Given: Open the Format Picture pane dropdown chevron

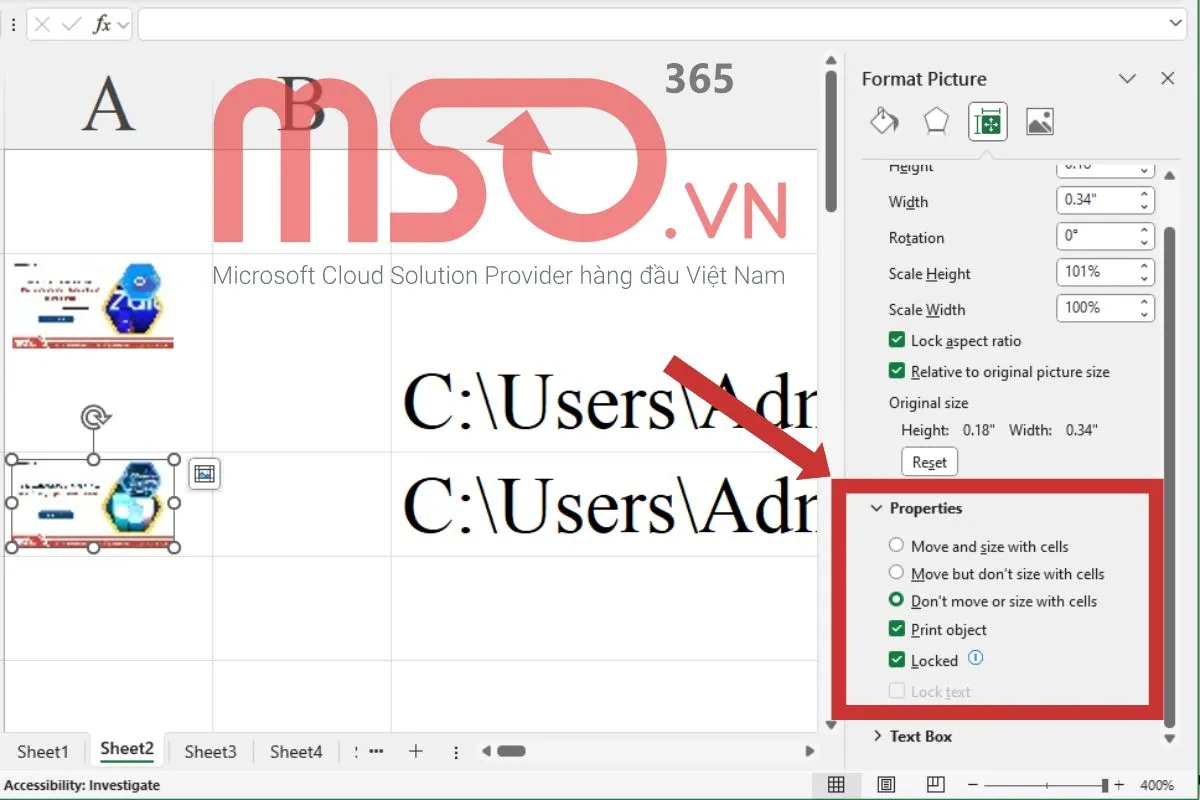Looking at the screenshot, I should click(1127, 78).
